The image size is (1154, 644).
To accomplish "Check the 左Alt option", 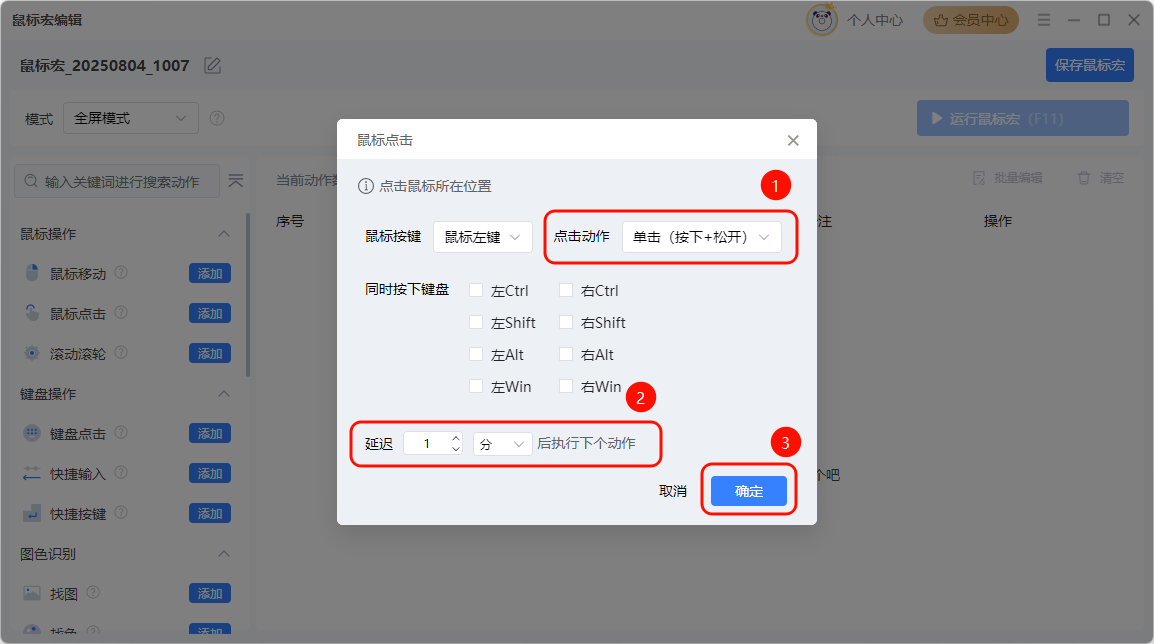I will click(476, 354).
